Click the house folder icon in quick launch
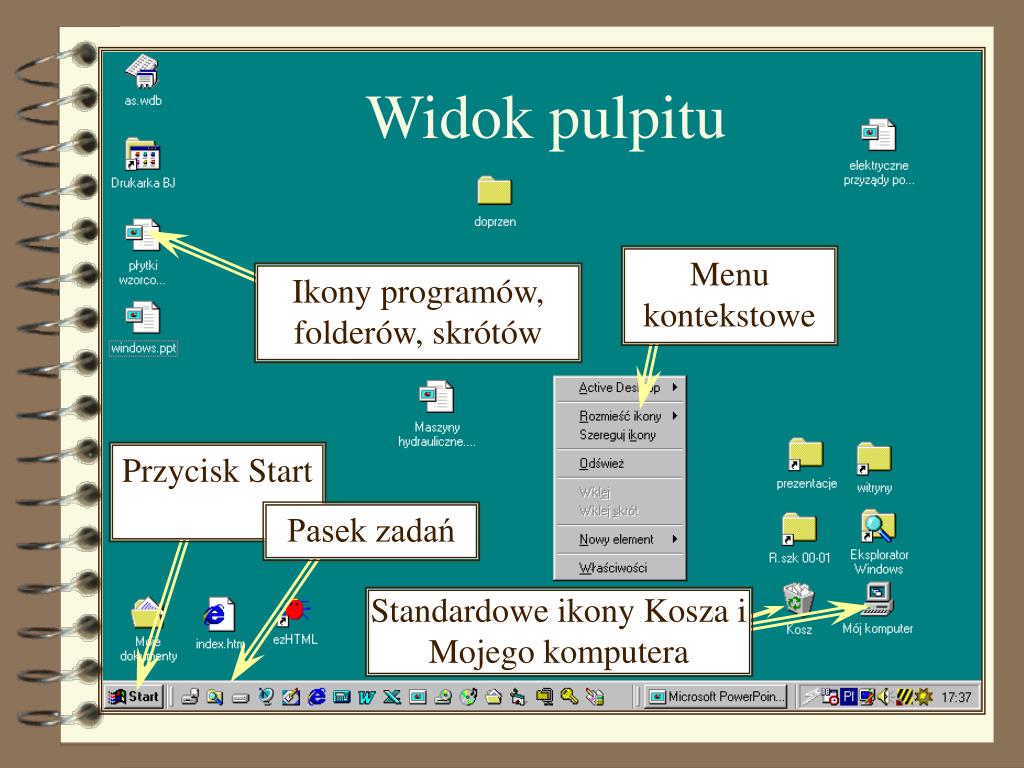Screen dimensions: 1024x768 pyautogui.click(x=493, y=697)
